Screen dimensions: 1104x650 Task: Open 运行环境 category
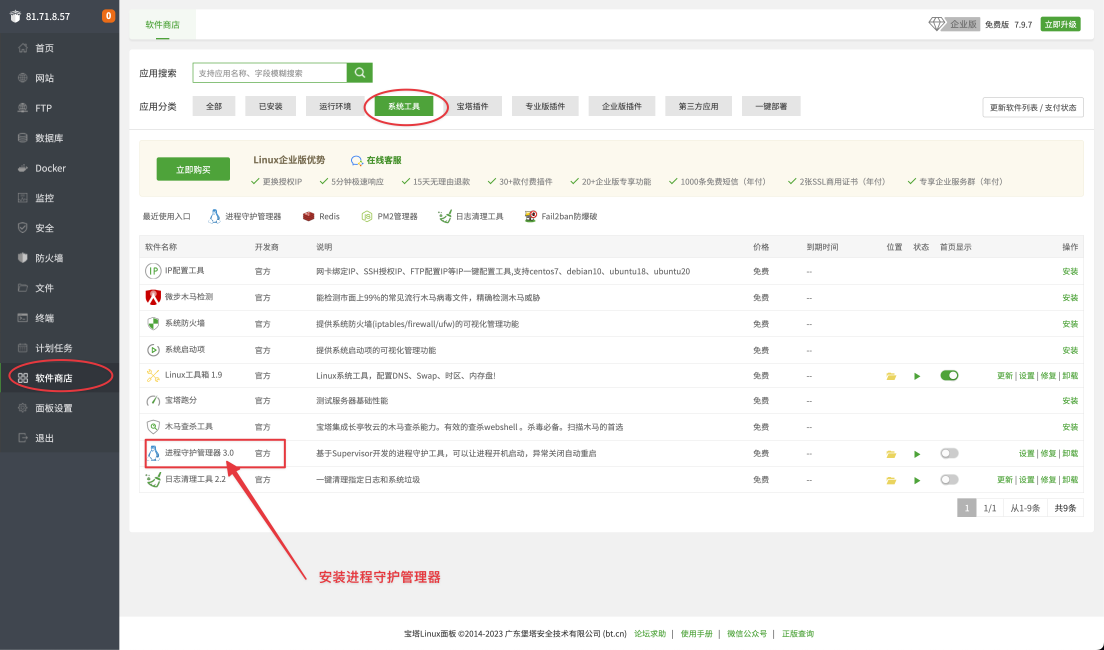click(x=335, y=106)
